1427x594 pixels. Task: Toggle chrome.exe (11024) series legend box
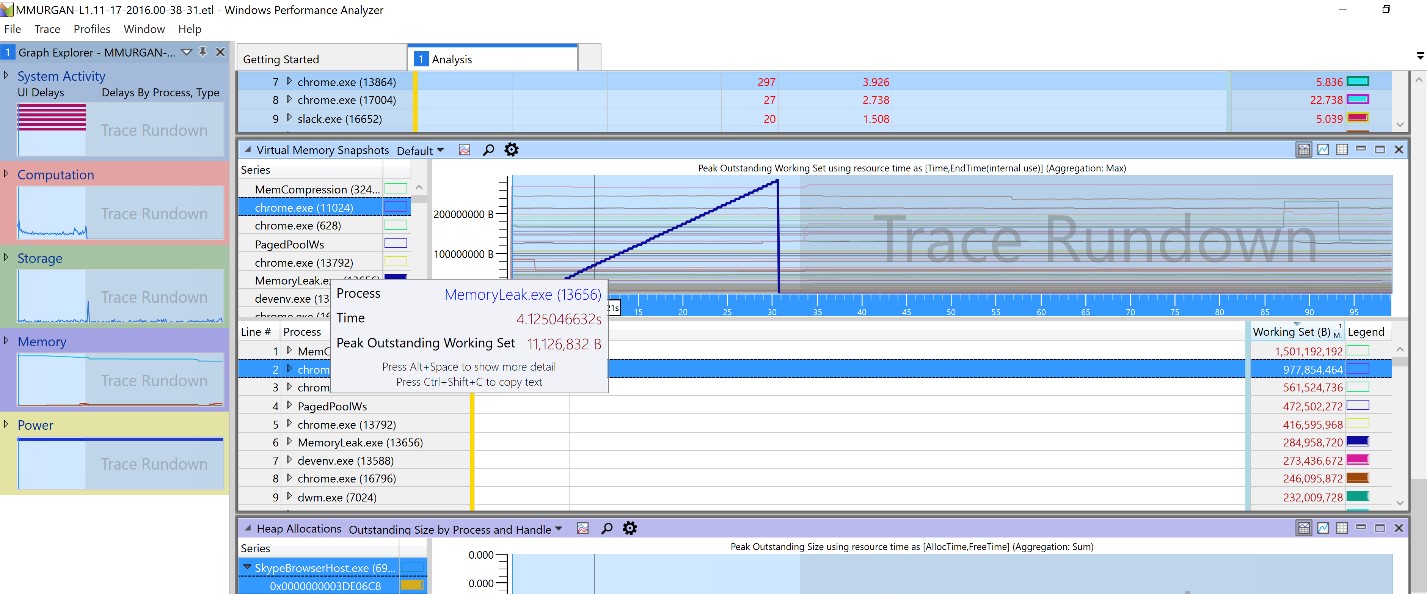[396, 207]
